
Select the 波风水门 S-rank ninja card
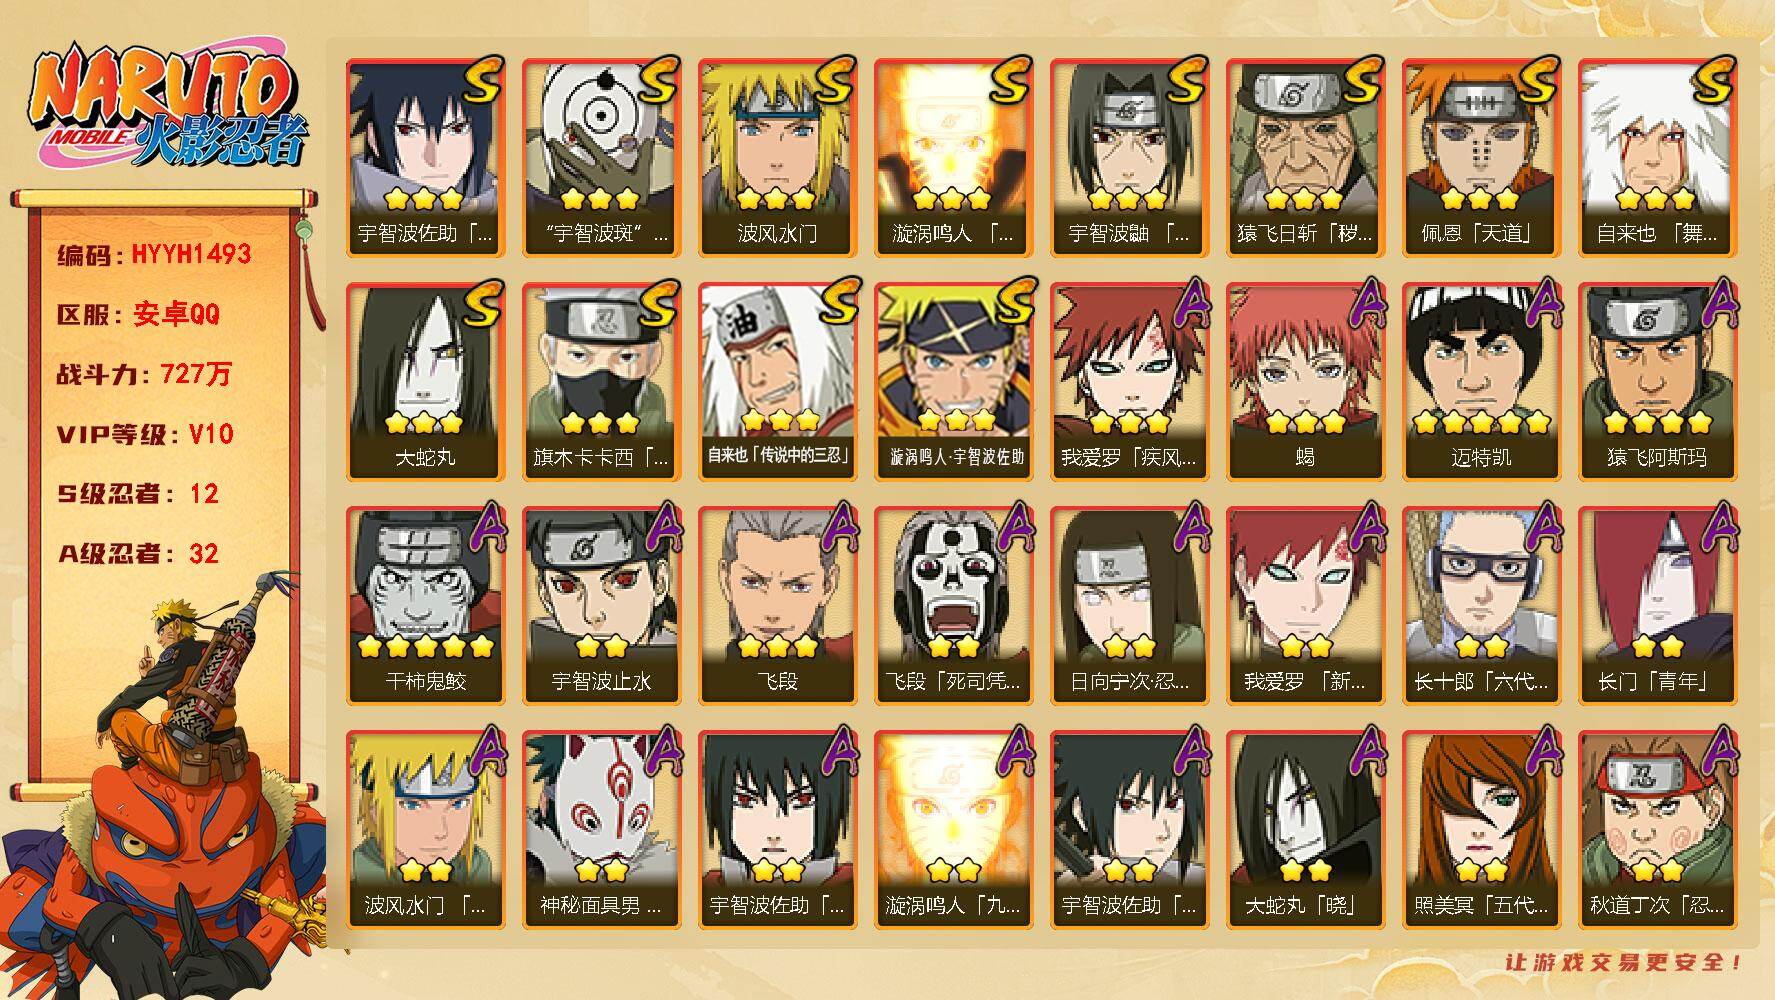(777, 157)
